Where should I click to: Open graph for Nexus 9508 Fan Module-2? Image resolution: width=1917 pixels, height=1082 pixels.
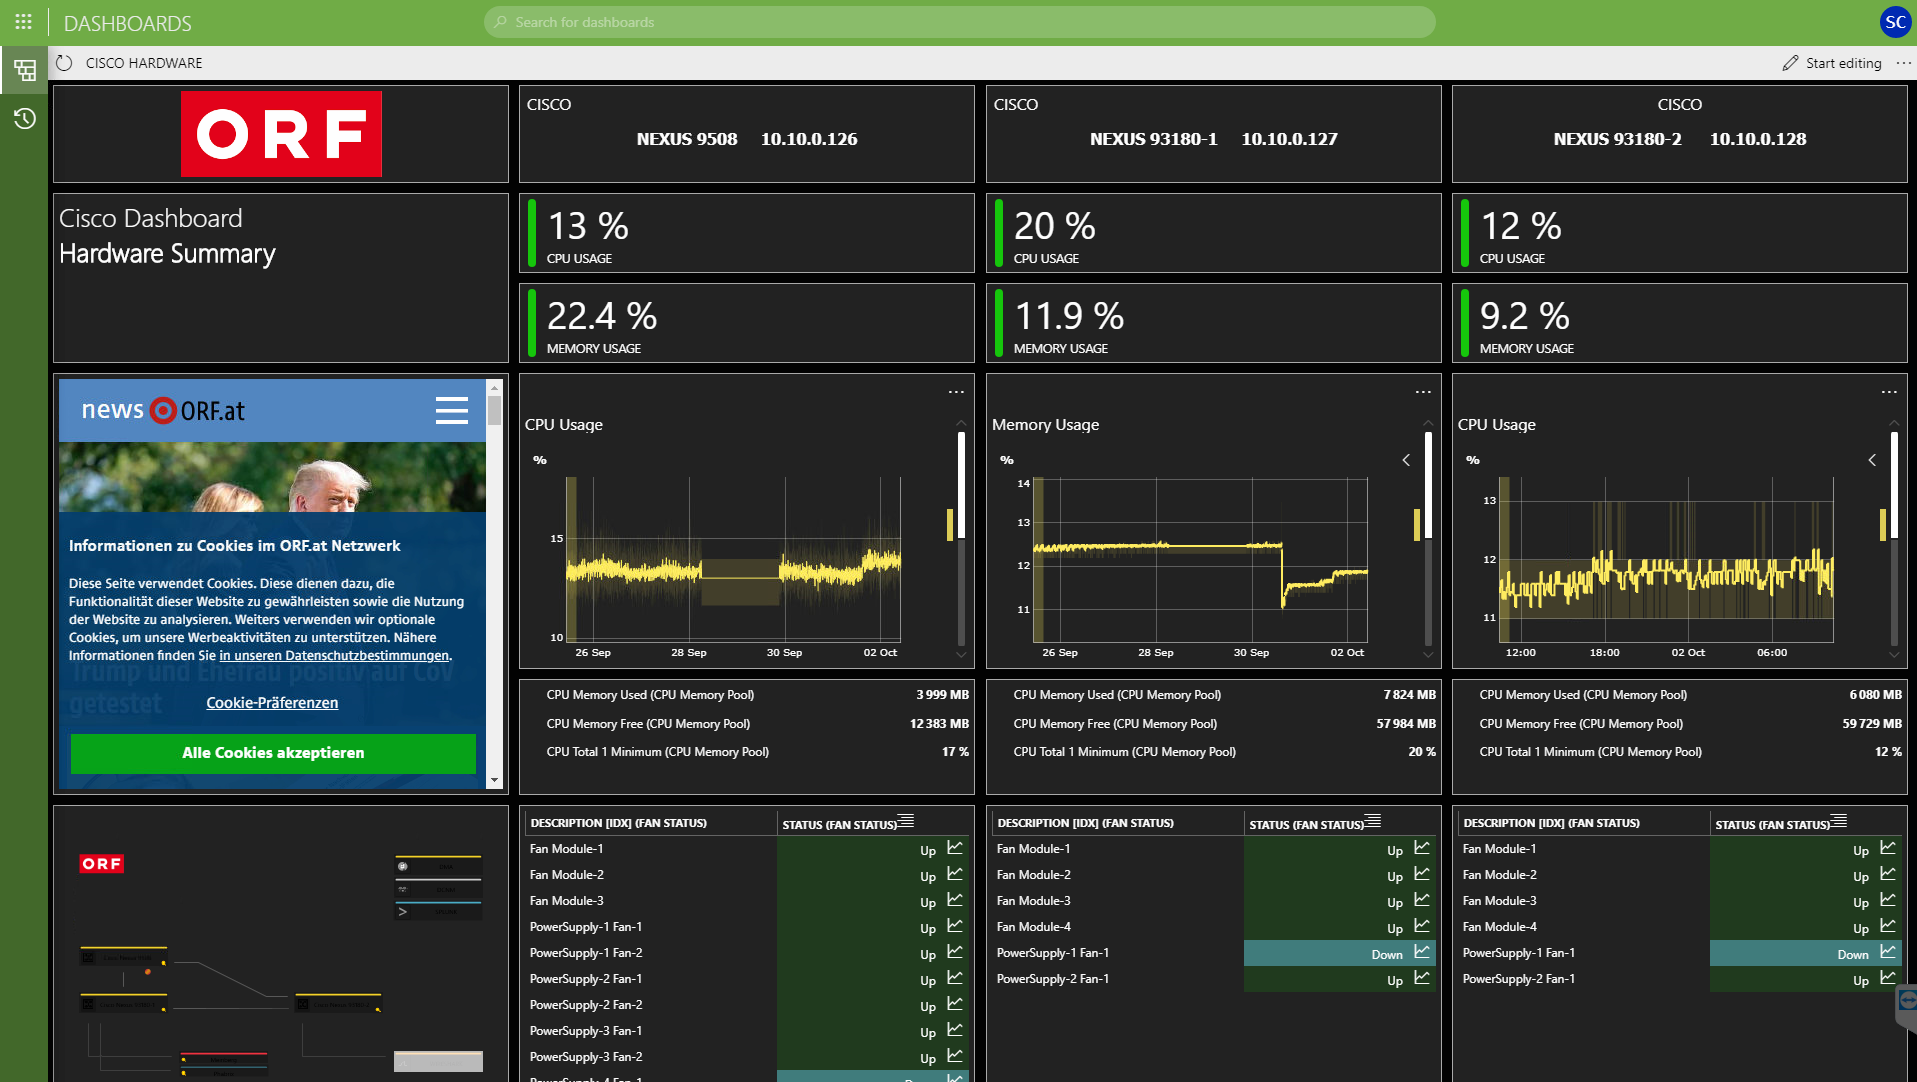[955, 874]
